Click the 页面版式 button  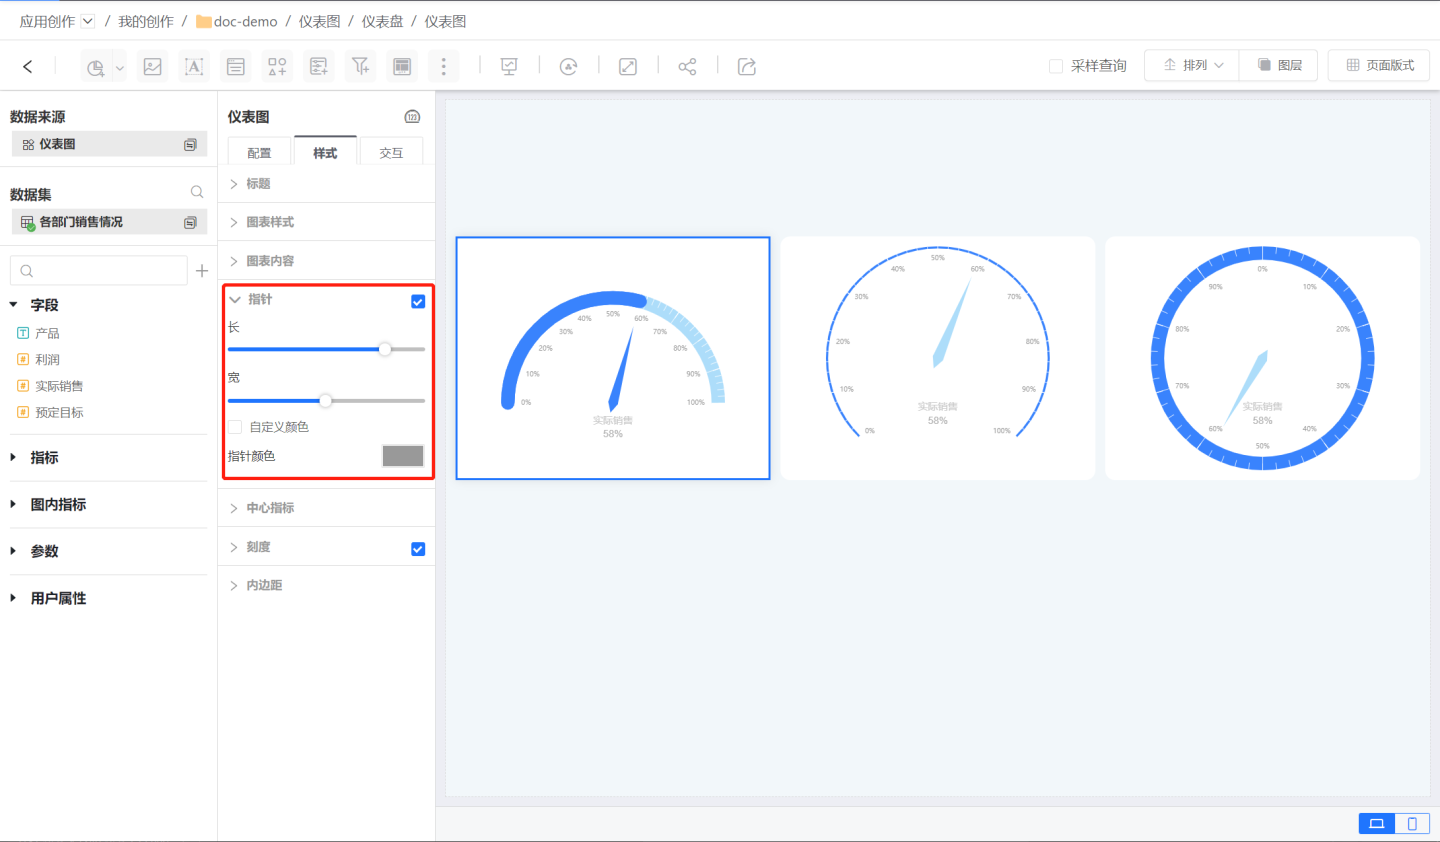(1379, 66)
